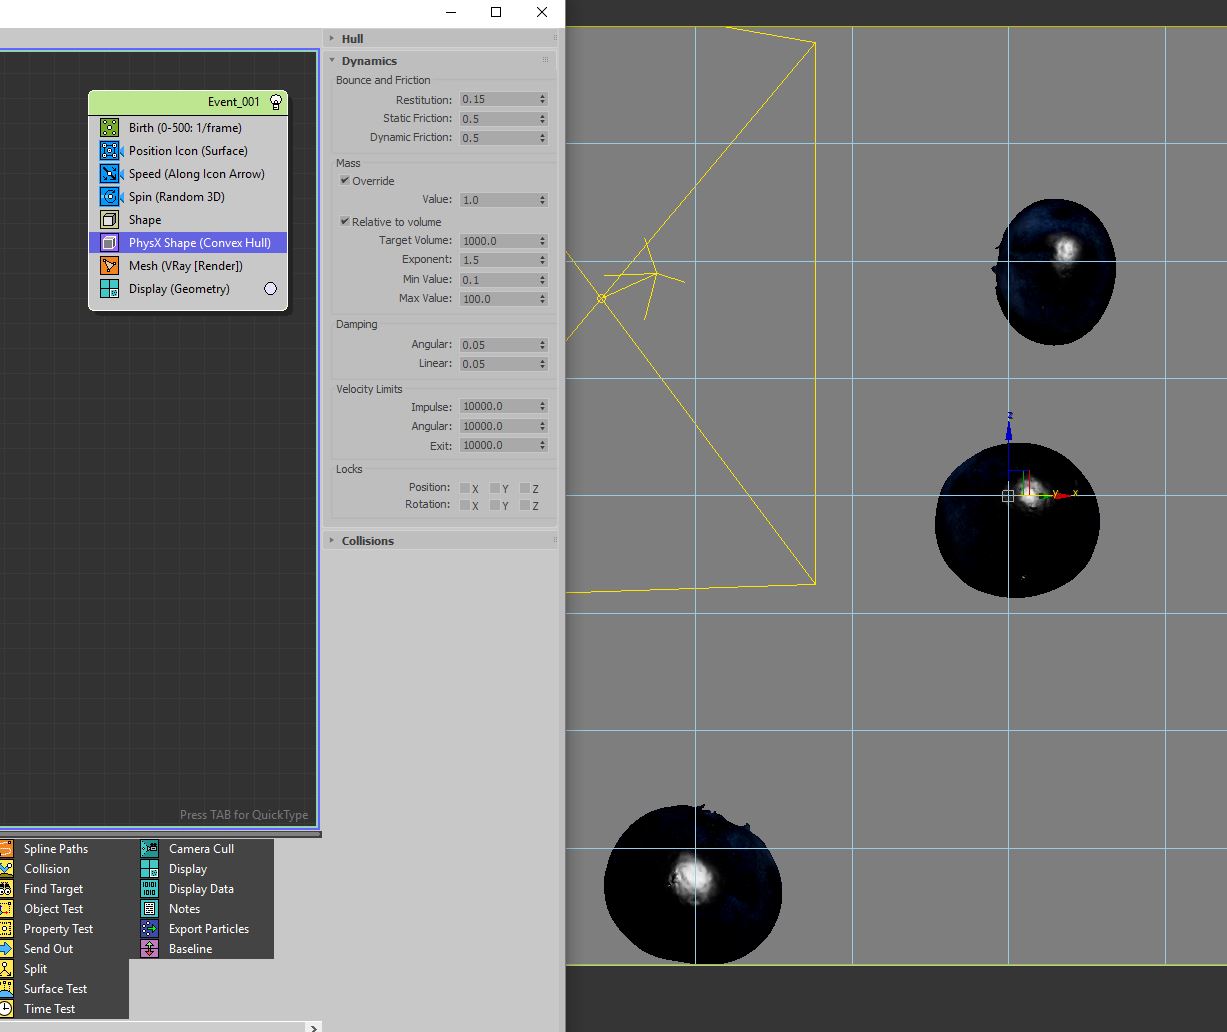Select the Shape operator in Event_001
1227x1032 pixels.
click(x=145, y=220)
